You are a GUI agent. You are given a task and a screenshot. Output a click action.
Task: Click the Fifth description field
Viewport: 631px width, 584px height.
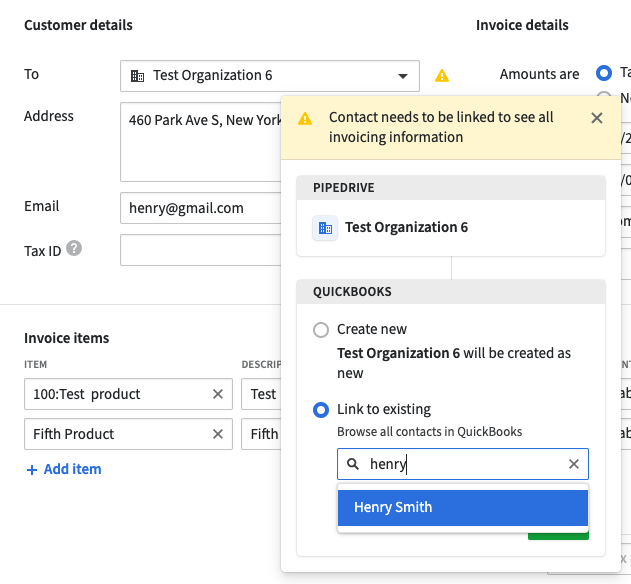point(261,434)
